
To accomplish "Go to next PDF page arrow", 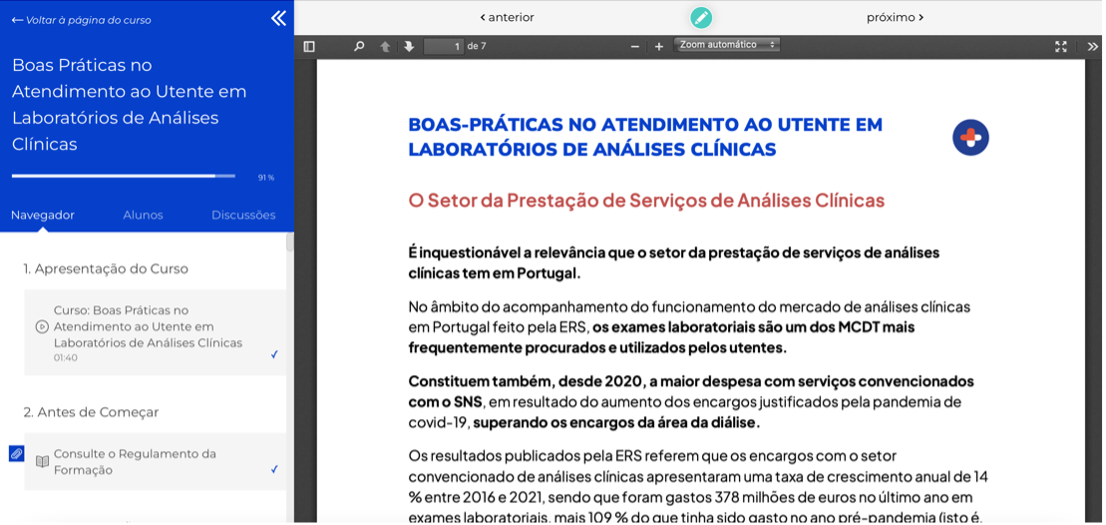I will (409, 46).
